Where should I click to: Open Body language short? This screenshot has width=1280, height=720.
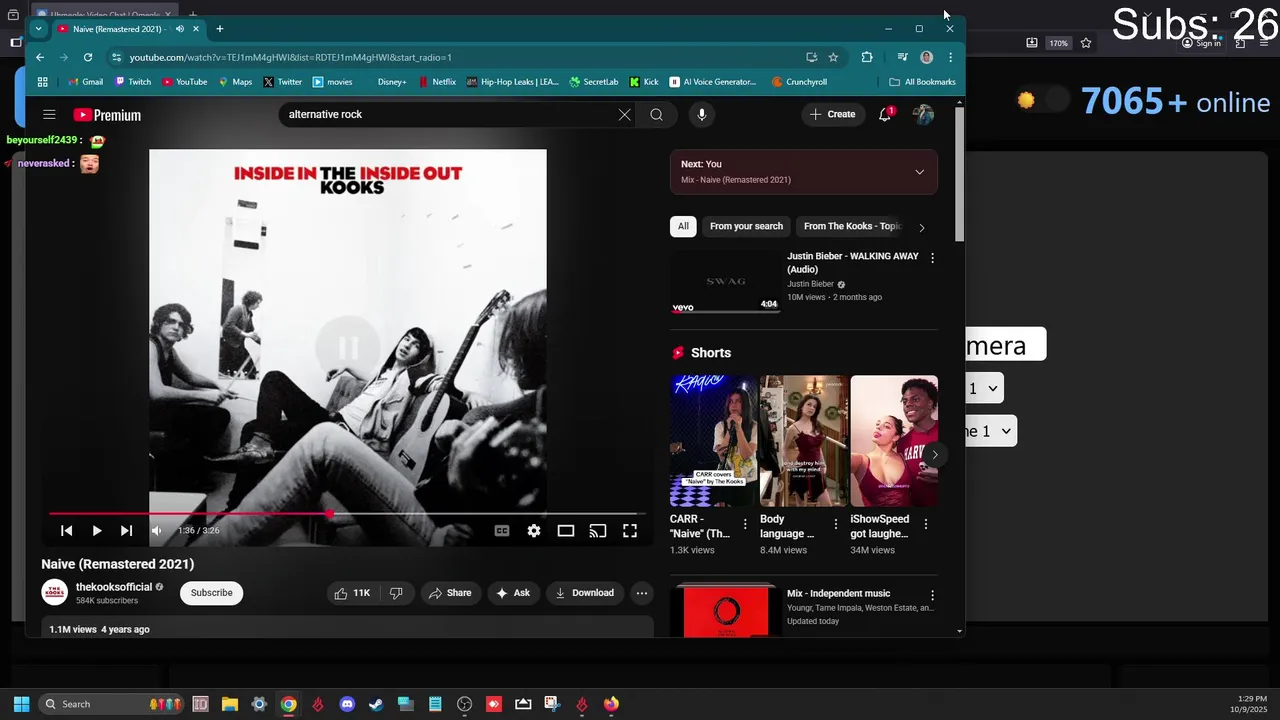coord(804,441)
